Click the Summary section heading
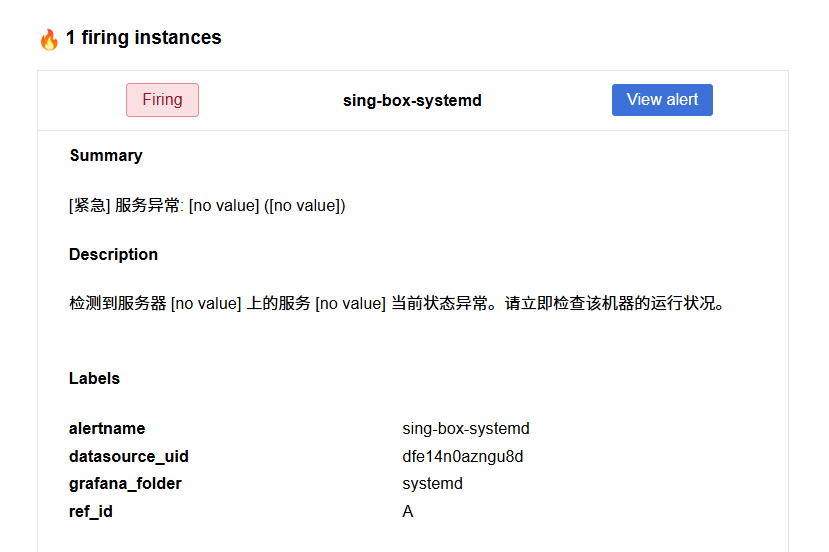The width and height of the screenshot is (829, 552). (x=106, y=156)
